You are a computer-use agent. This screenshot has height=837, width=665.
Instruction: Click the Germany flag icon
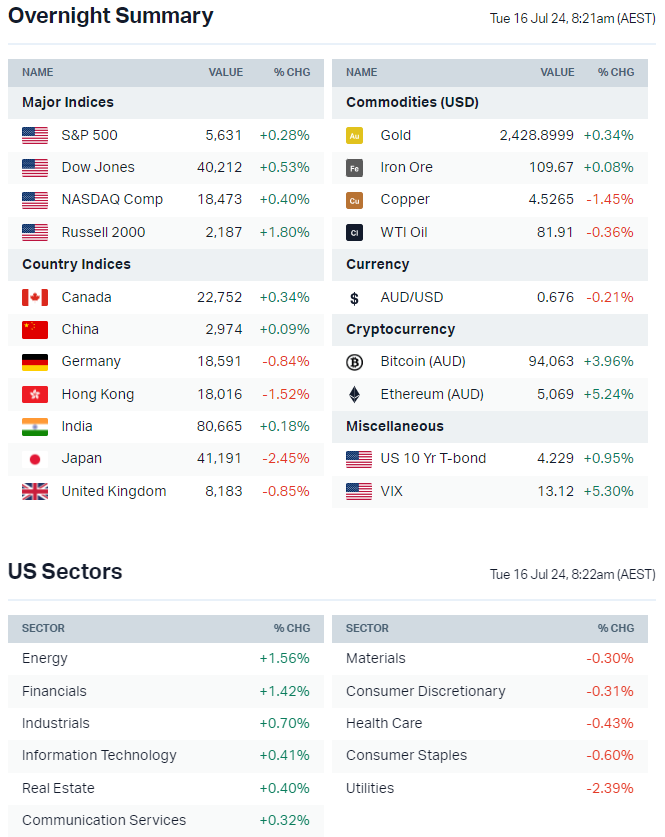click(35, 362)
